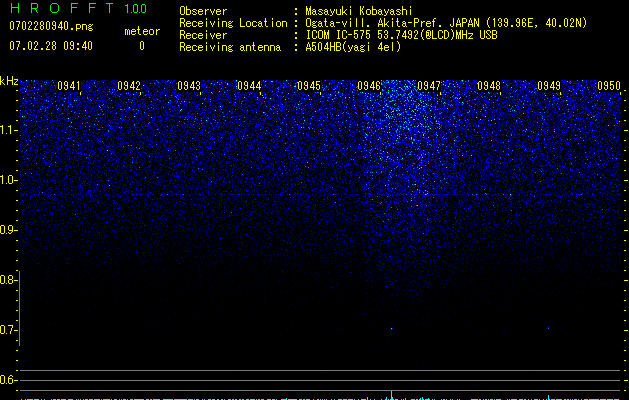Click observer name Masayuki Kobayashi
This screenshot has width=629, height=400.
point(359,11)
